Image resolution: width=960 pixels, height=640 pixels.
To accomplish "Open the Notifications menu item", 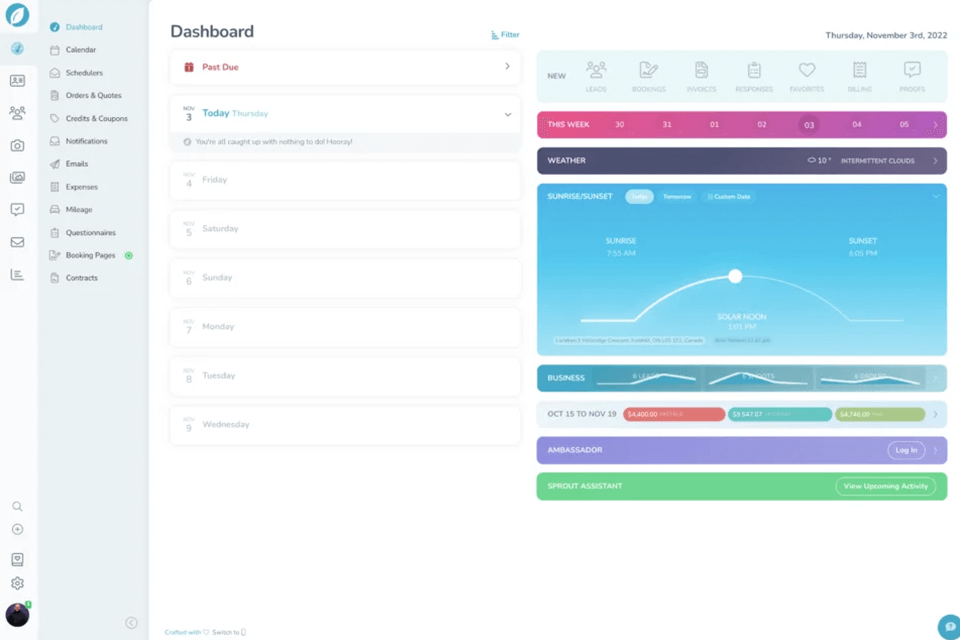I will (x=86, y=141).
